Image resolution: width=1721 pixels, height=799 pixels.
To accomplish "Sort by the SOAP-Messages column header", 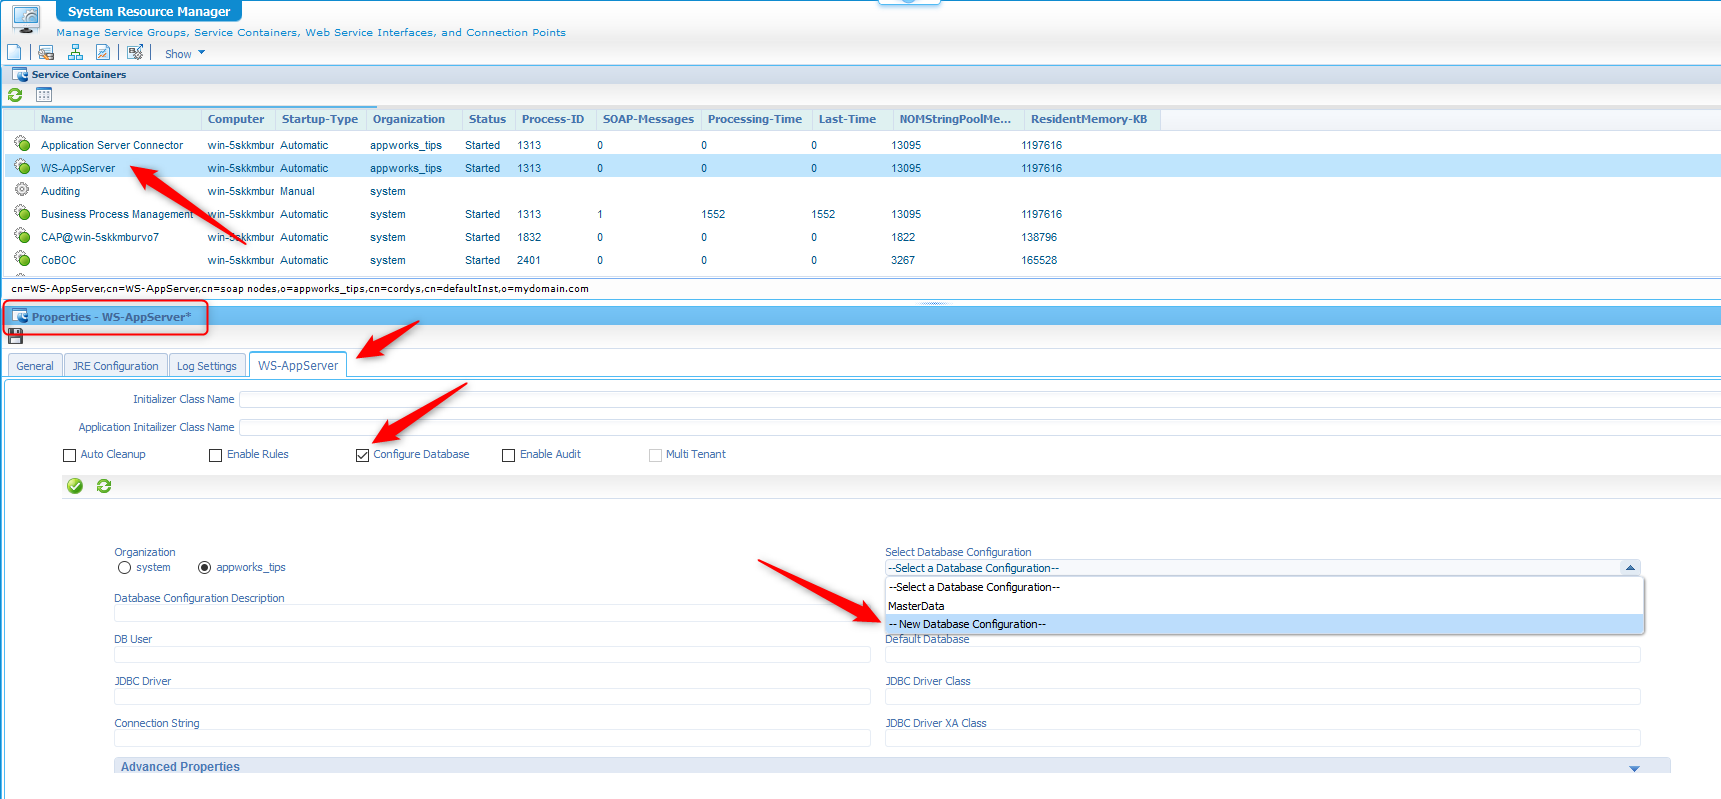I will (648, 119).
